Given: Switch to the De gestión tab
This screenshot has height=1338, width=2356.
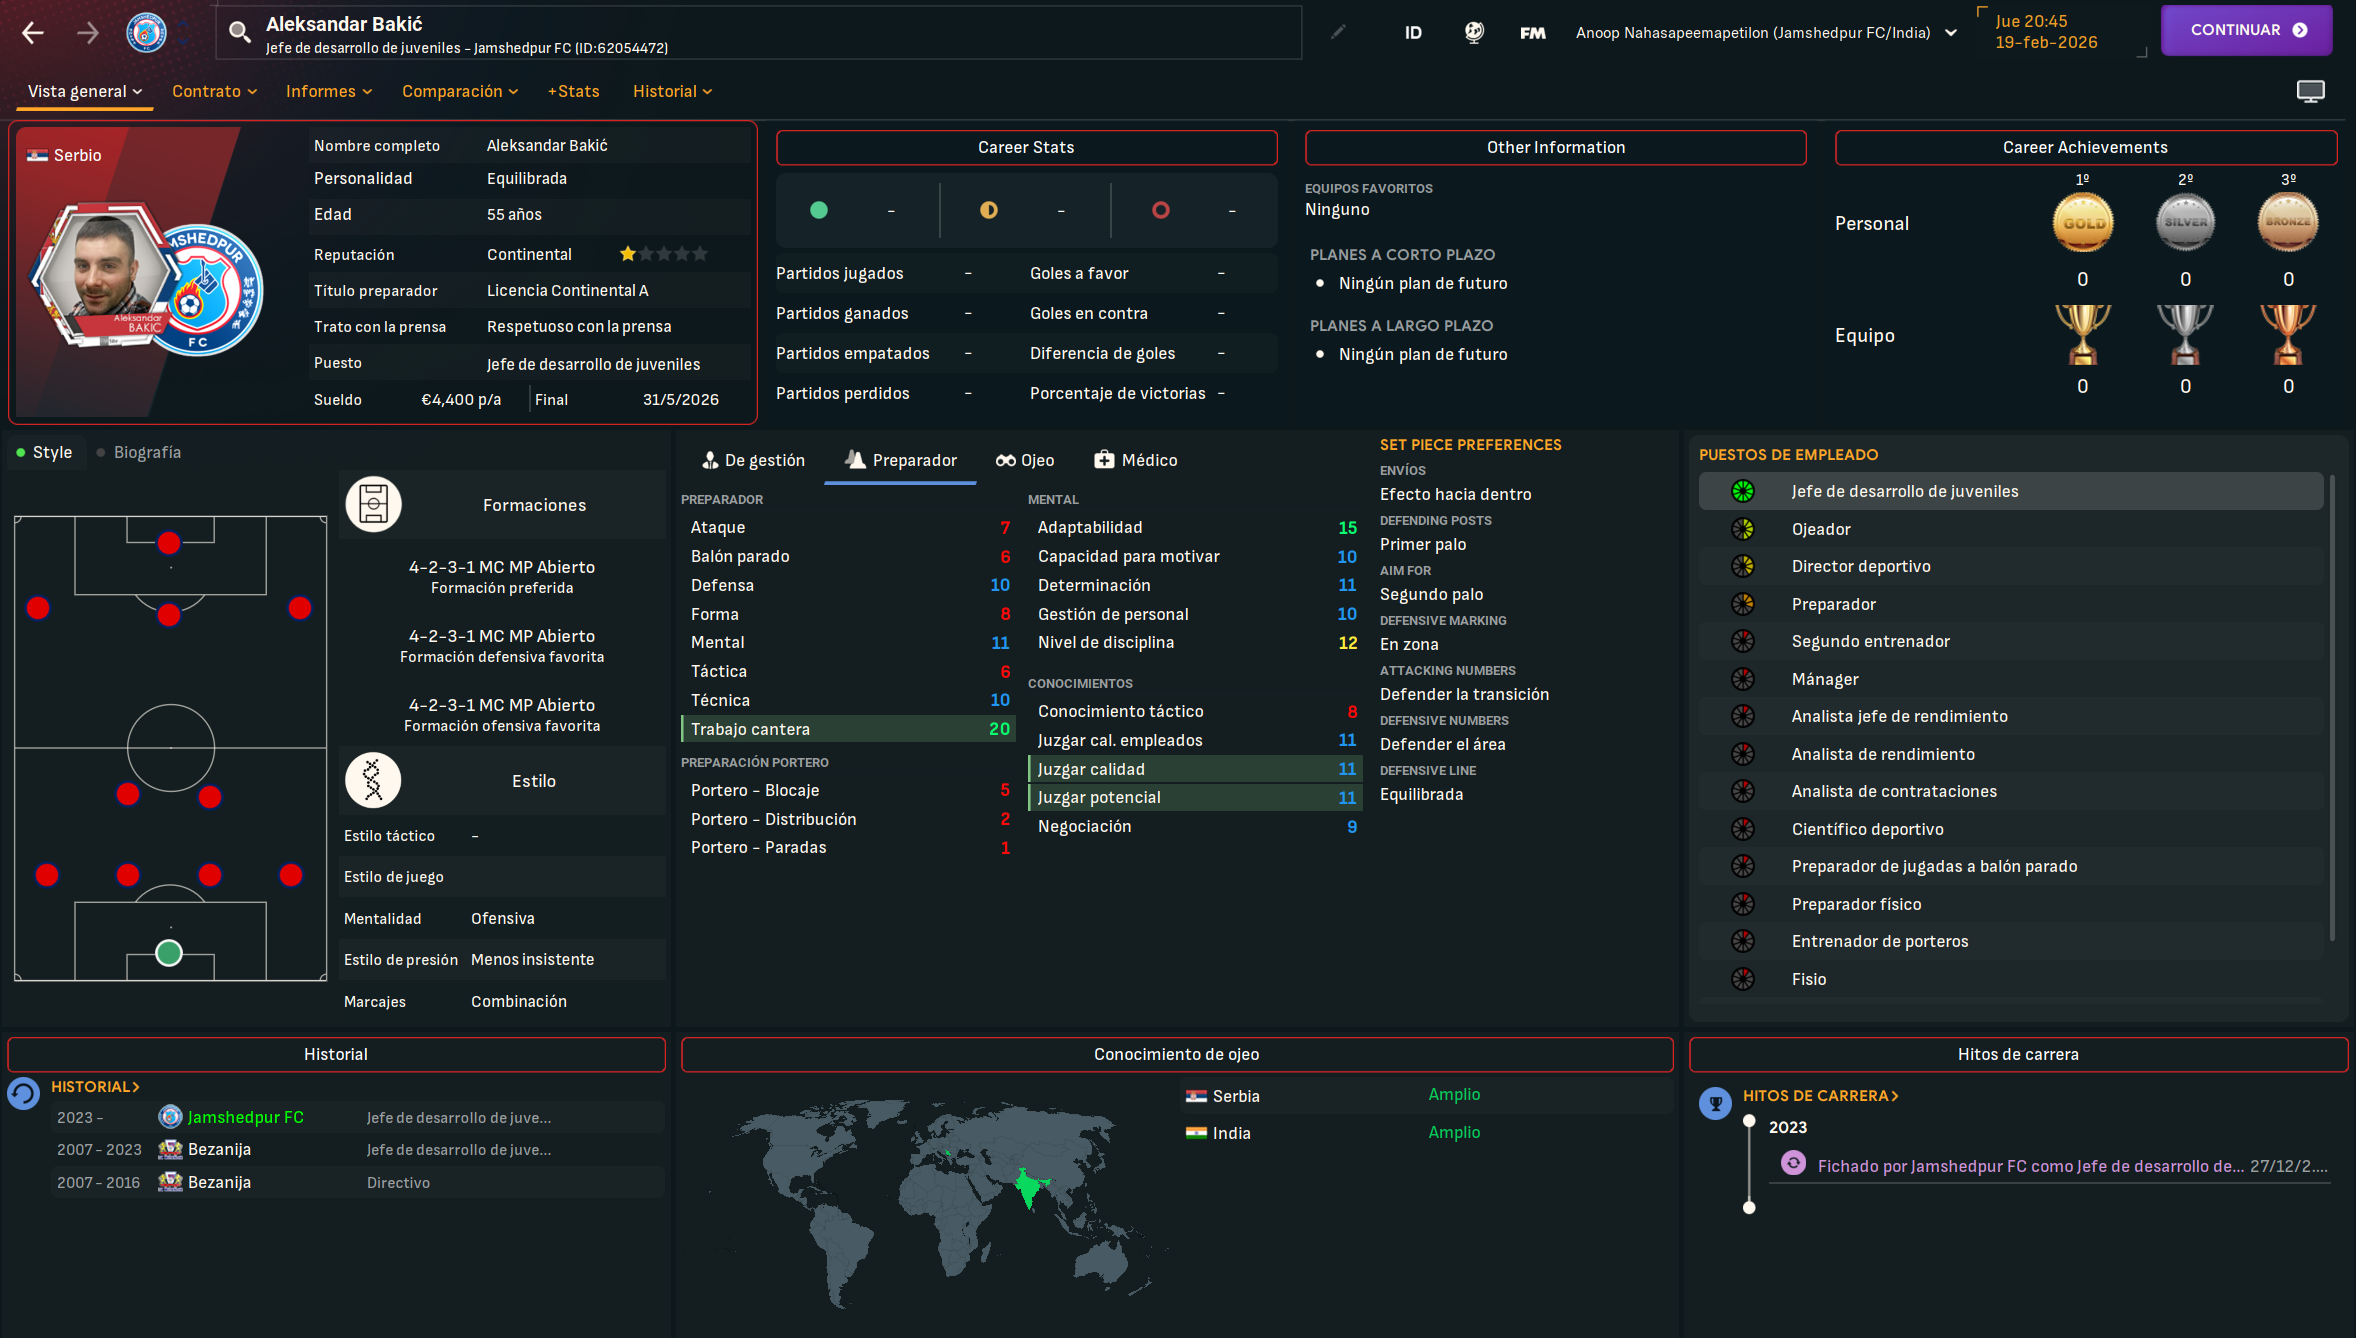Looking at the screenshot, I should [x=753, y=460].
